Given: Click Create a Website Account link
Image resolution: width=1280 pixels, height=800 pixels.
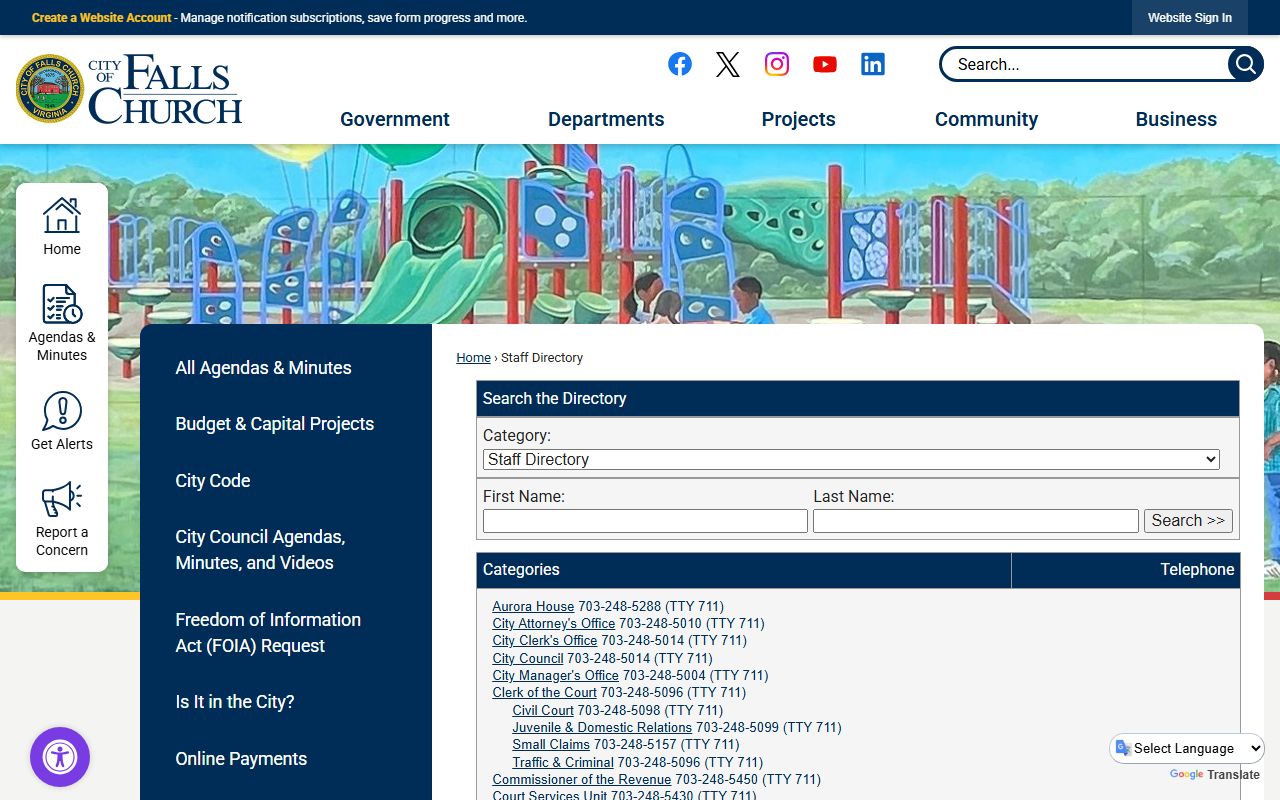Looking at the screenshot, I should pos(101,18).
